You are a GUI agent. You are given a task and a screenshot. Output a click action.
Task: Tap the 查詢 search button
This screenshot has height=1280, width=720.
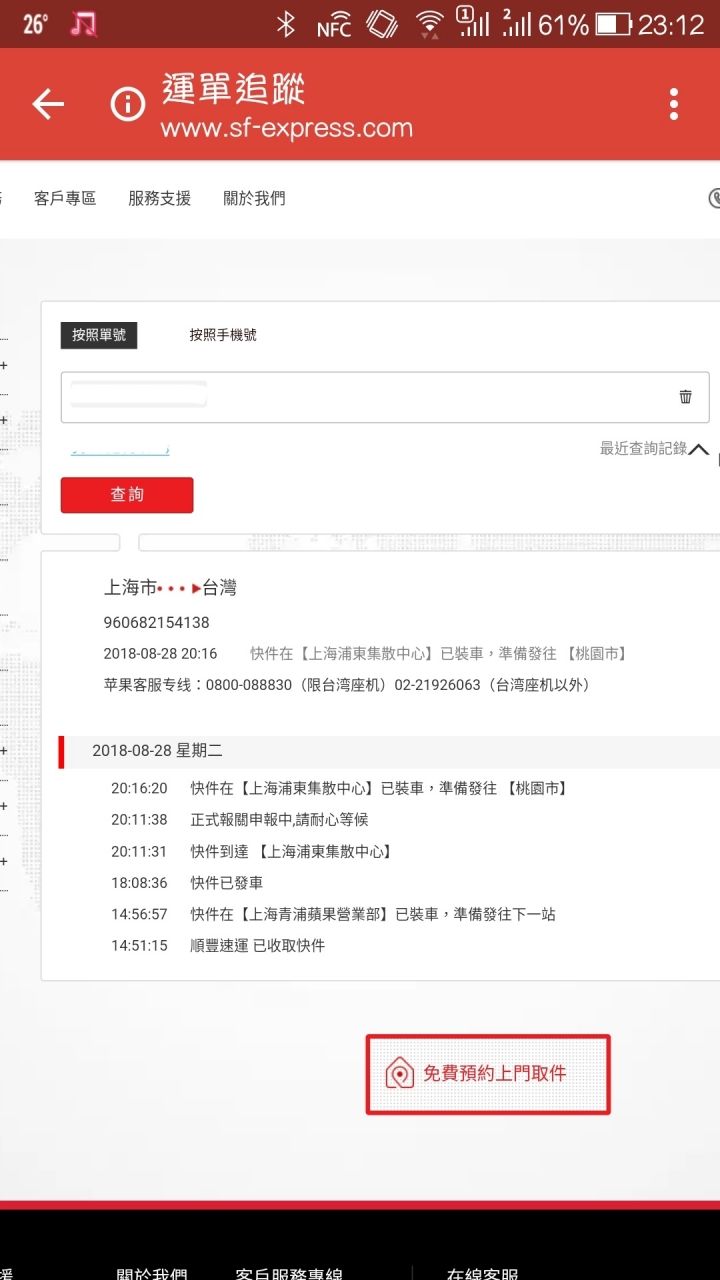point(127,495)
